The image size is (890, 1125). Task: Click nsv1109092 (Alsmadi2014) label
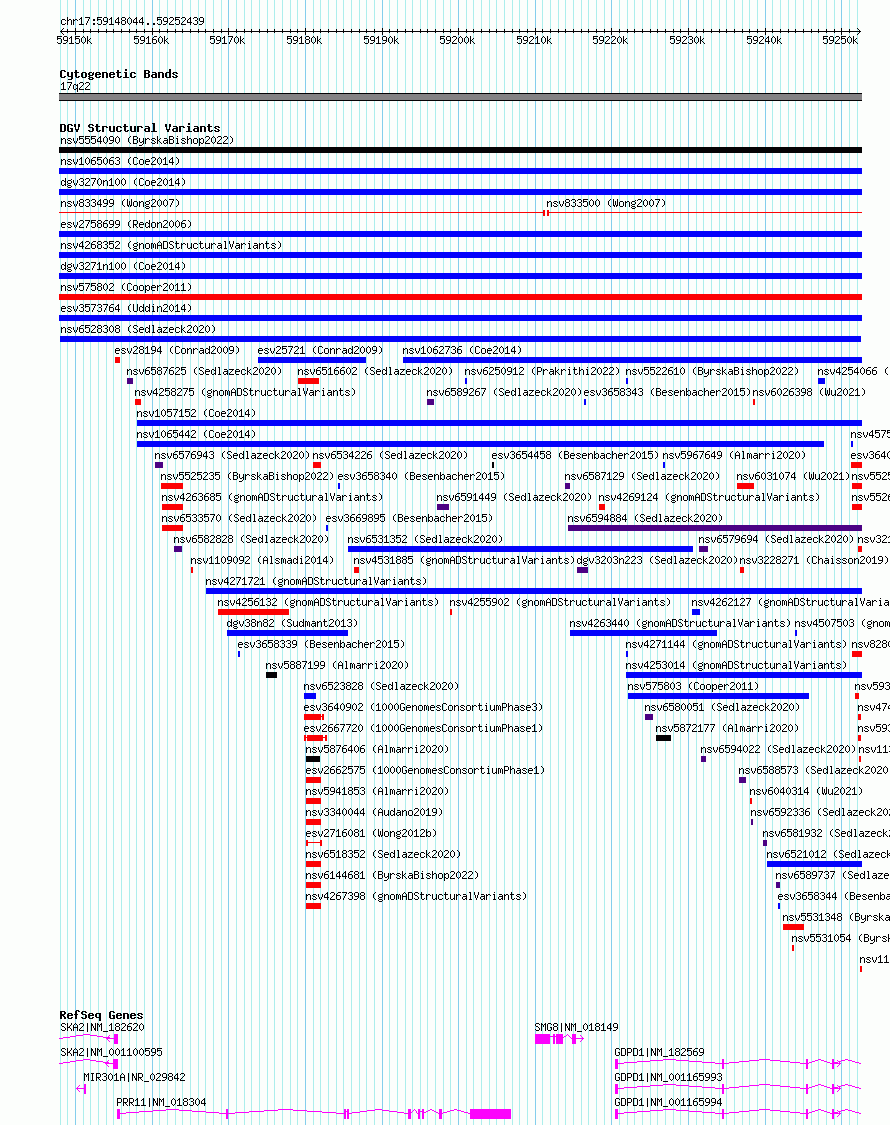pyautogui.click(x=262, y=560)
